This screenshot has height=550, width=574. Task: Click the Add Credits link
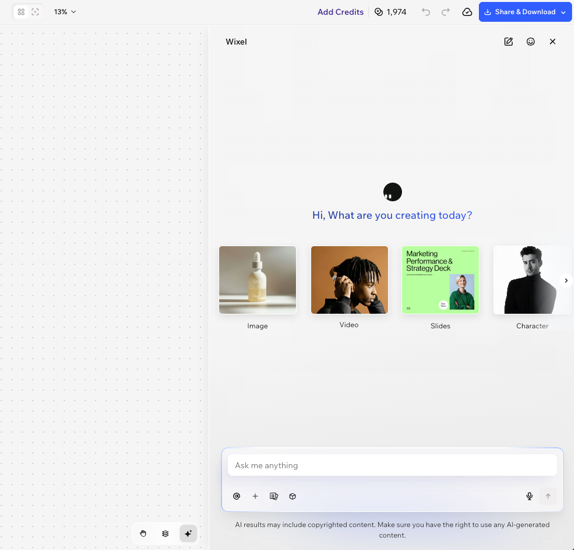[340, 12]
